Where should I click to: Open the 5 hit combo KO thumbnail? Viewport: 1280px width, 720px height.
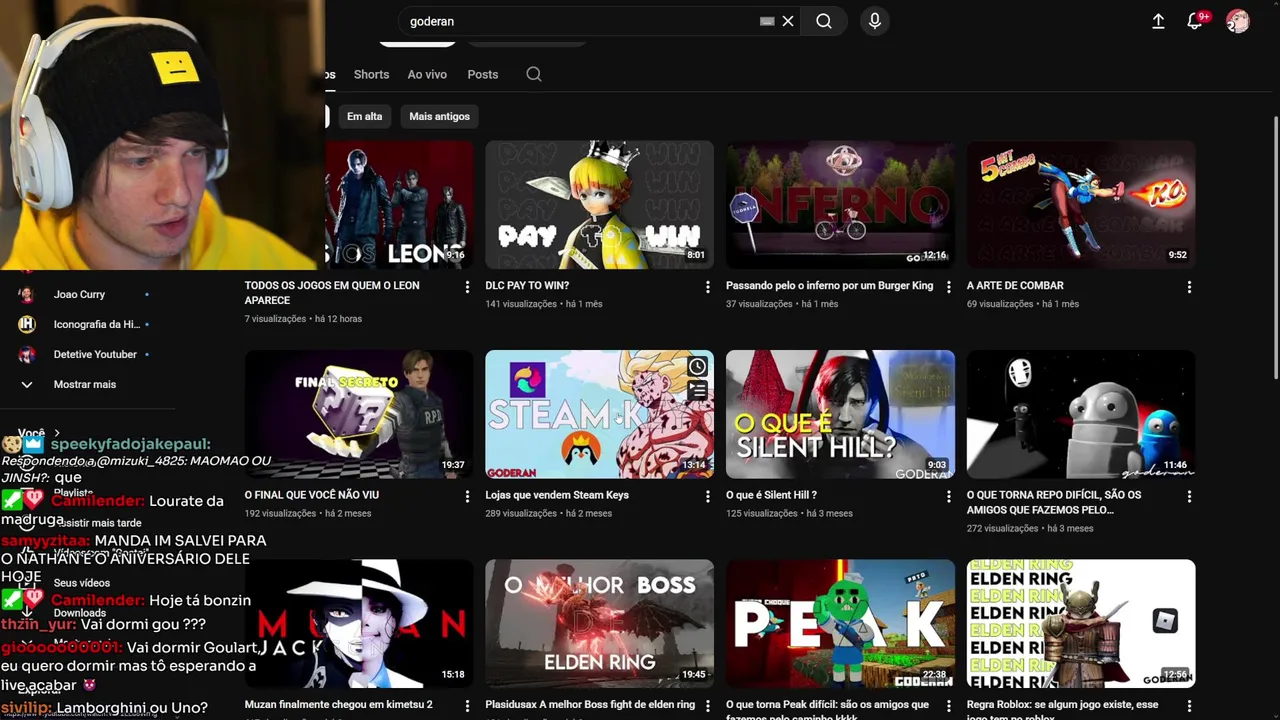[x=1081, y=204]
